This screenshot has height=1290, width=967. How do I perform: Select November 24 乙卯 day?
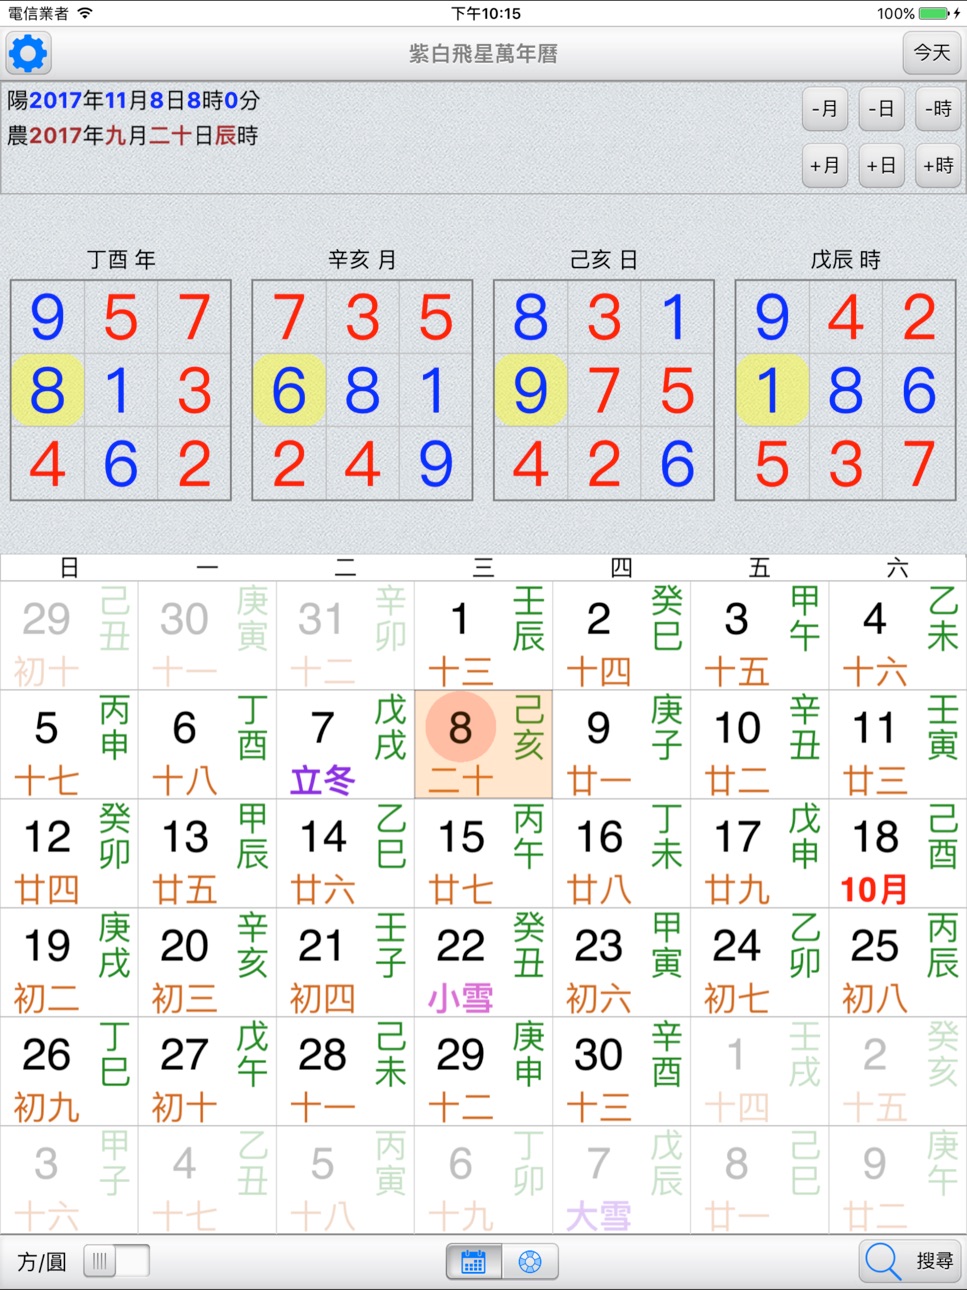coord(759,963)
